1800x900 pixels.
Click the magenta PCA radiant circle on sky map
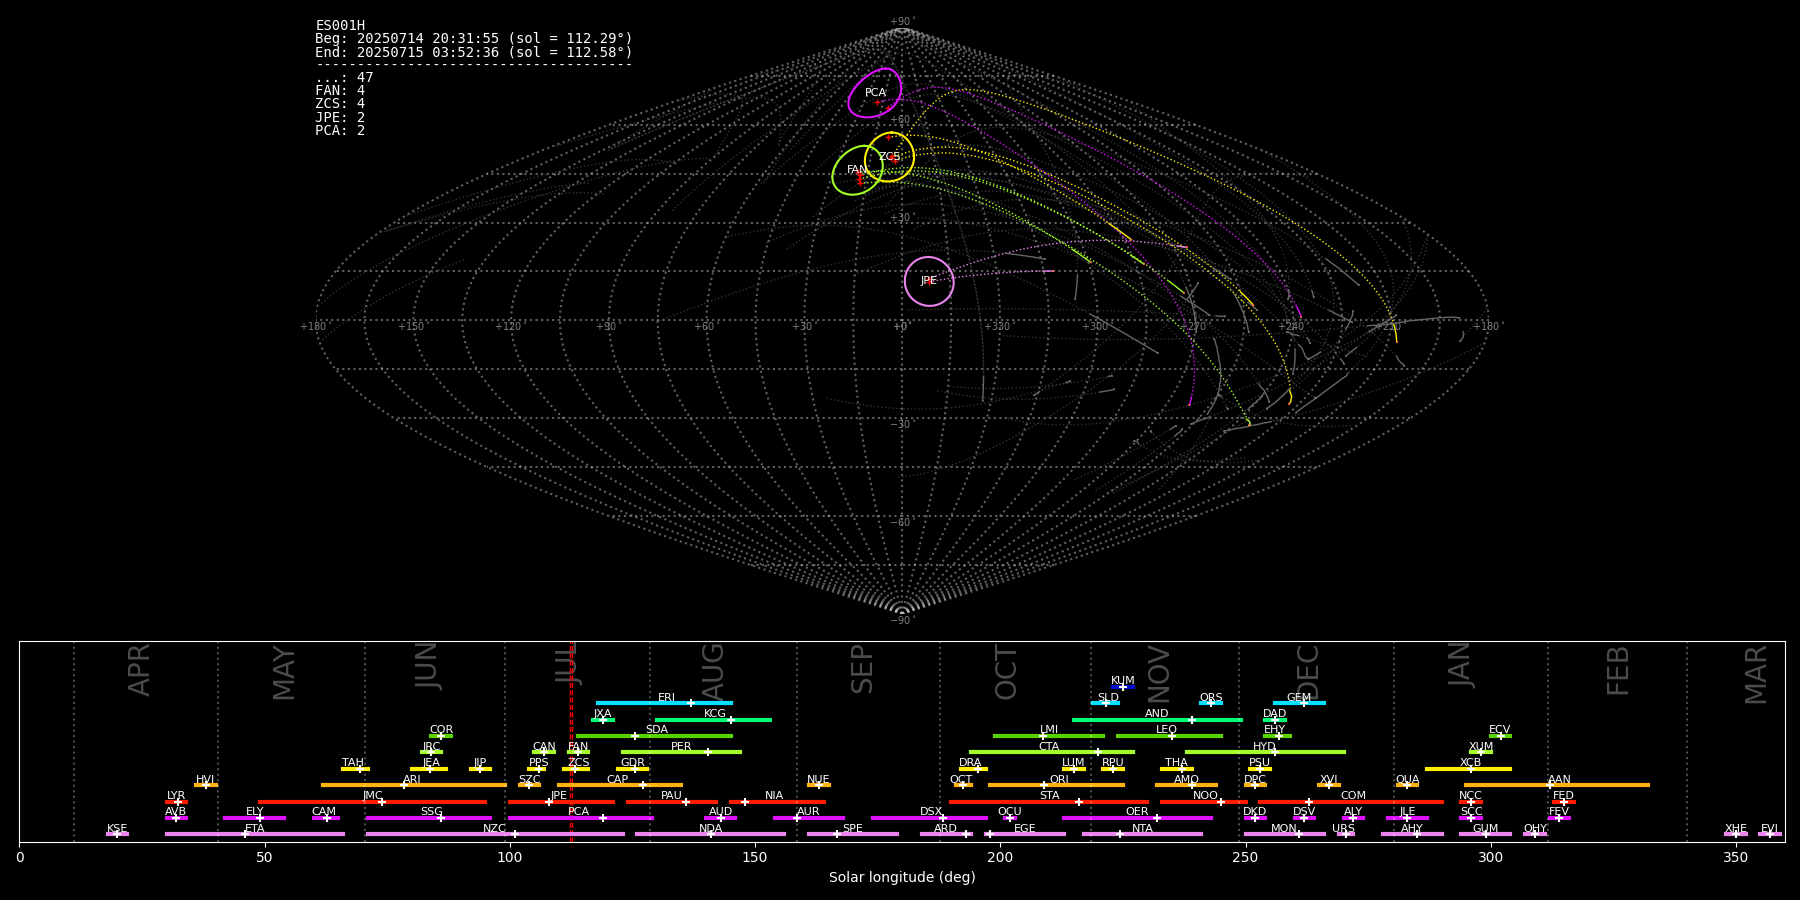coord(875,93)
